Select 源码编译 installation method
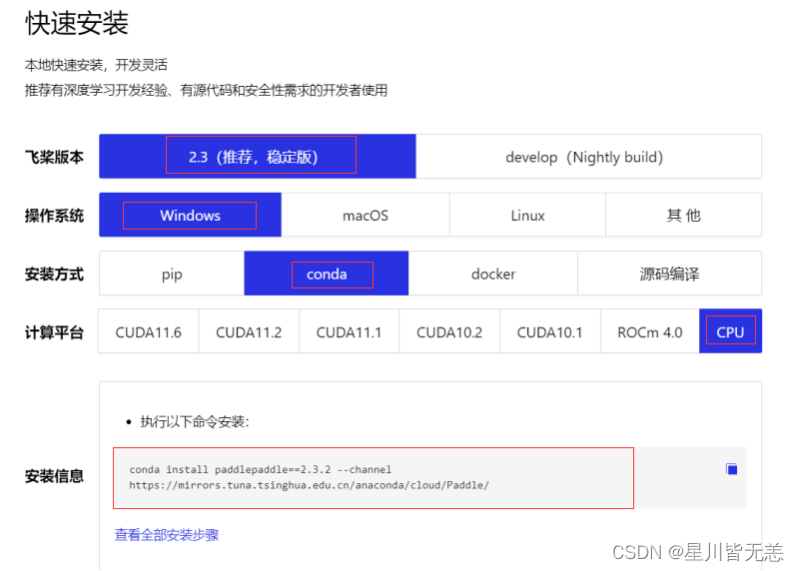The height and width of the screenshot is (571, 799). coord(670,274)
